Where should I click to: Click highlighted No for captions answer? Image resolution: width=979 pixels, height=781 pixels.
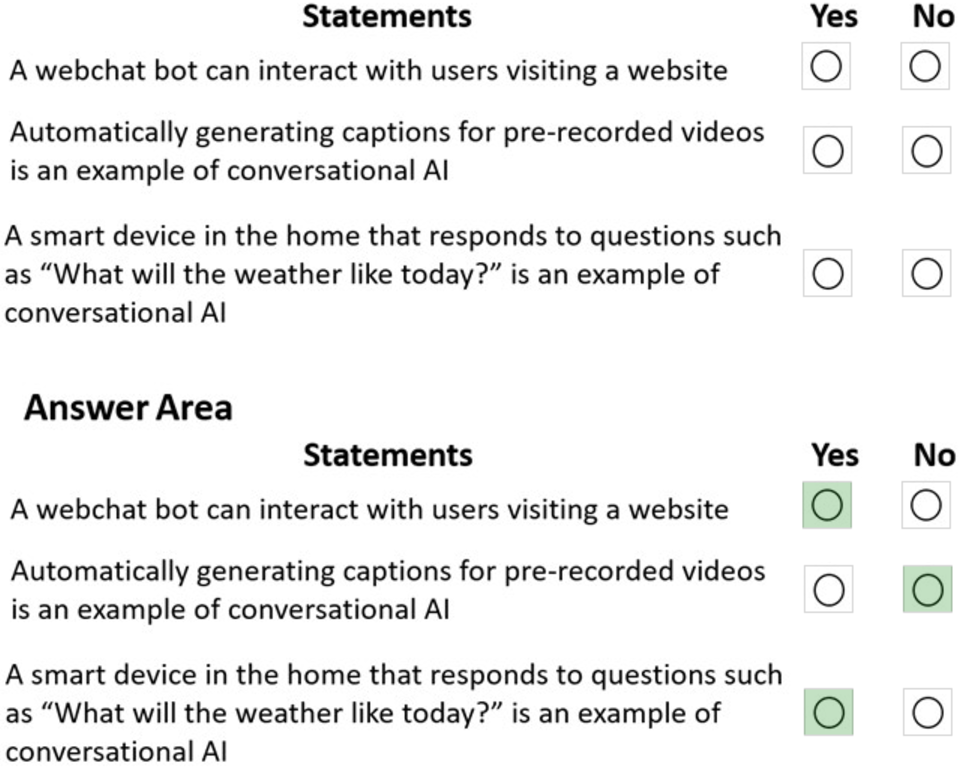point(925,590)
